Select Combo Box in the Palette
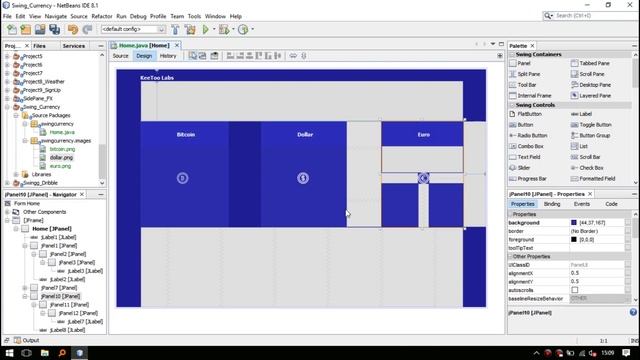Screen dimensions: 640x360 tap(526, 146)
